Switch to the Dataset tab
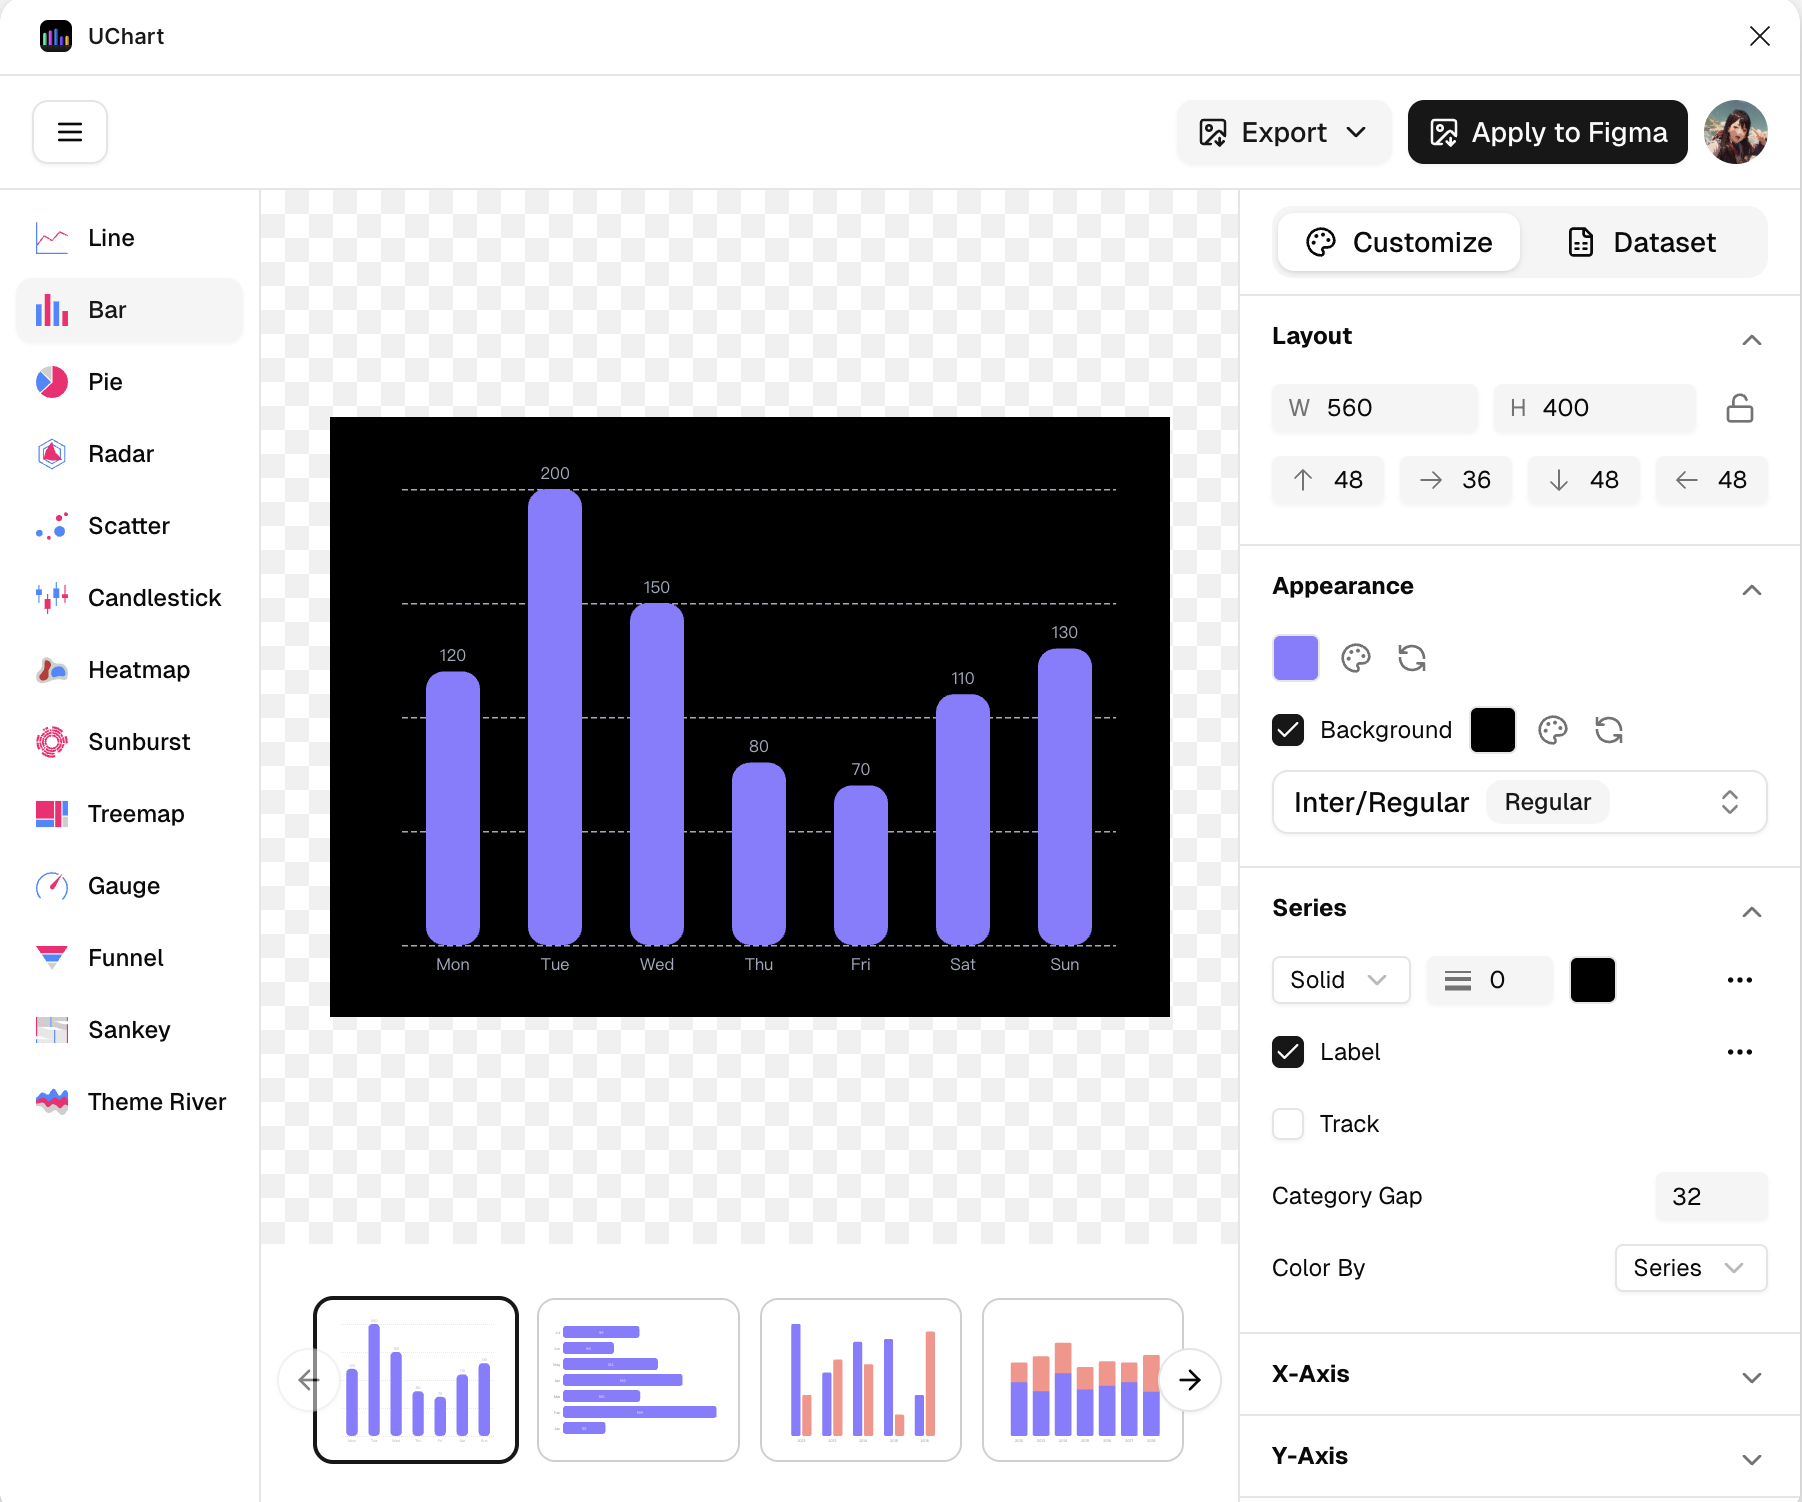 pos(1642,242)
